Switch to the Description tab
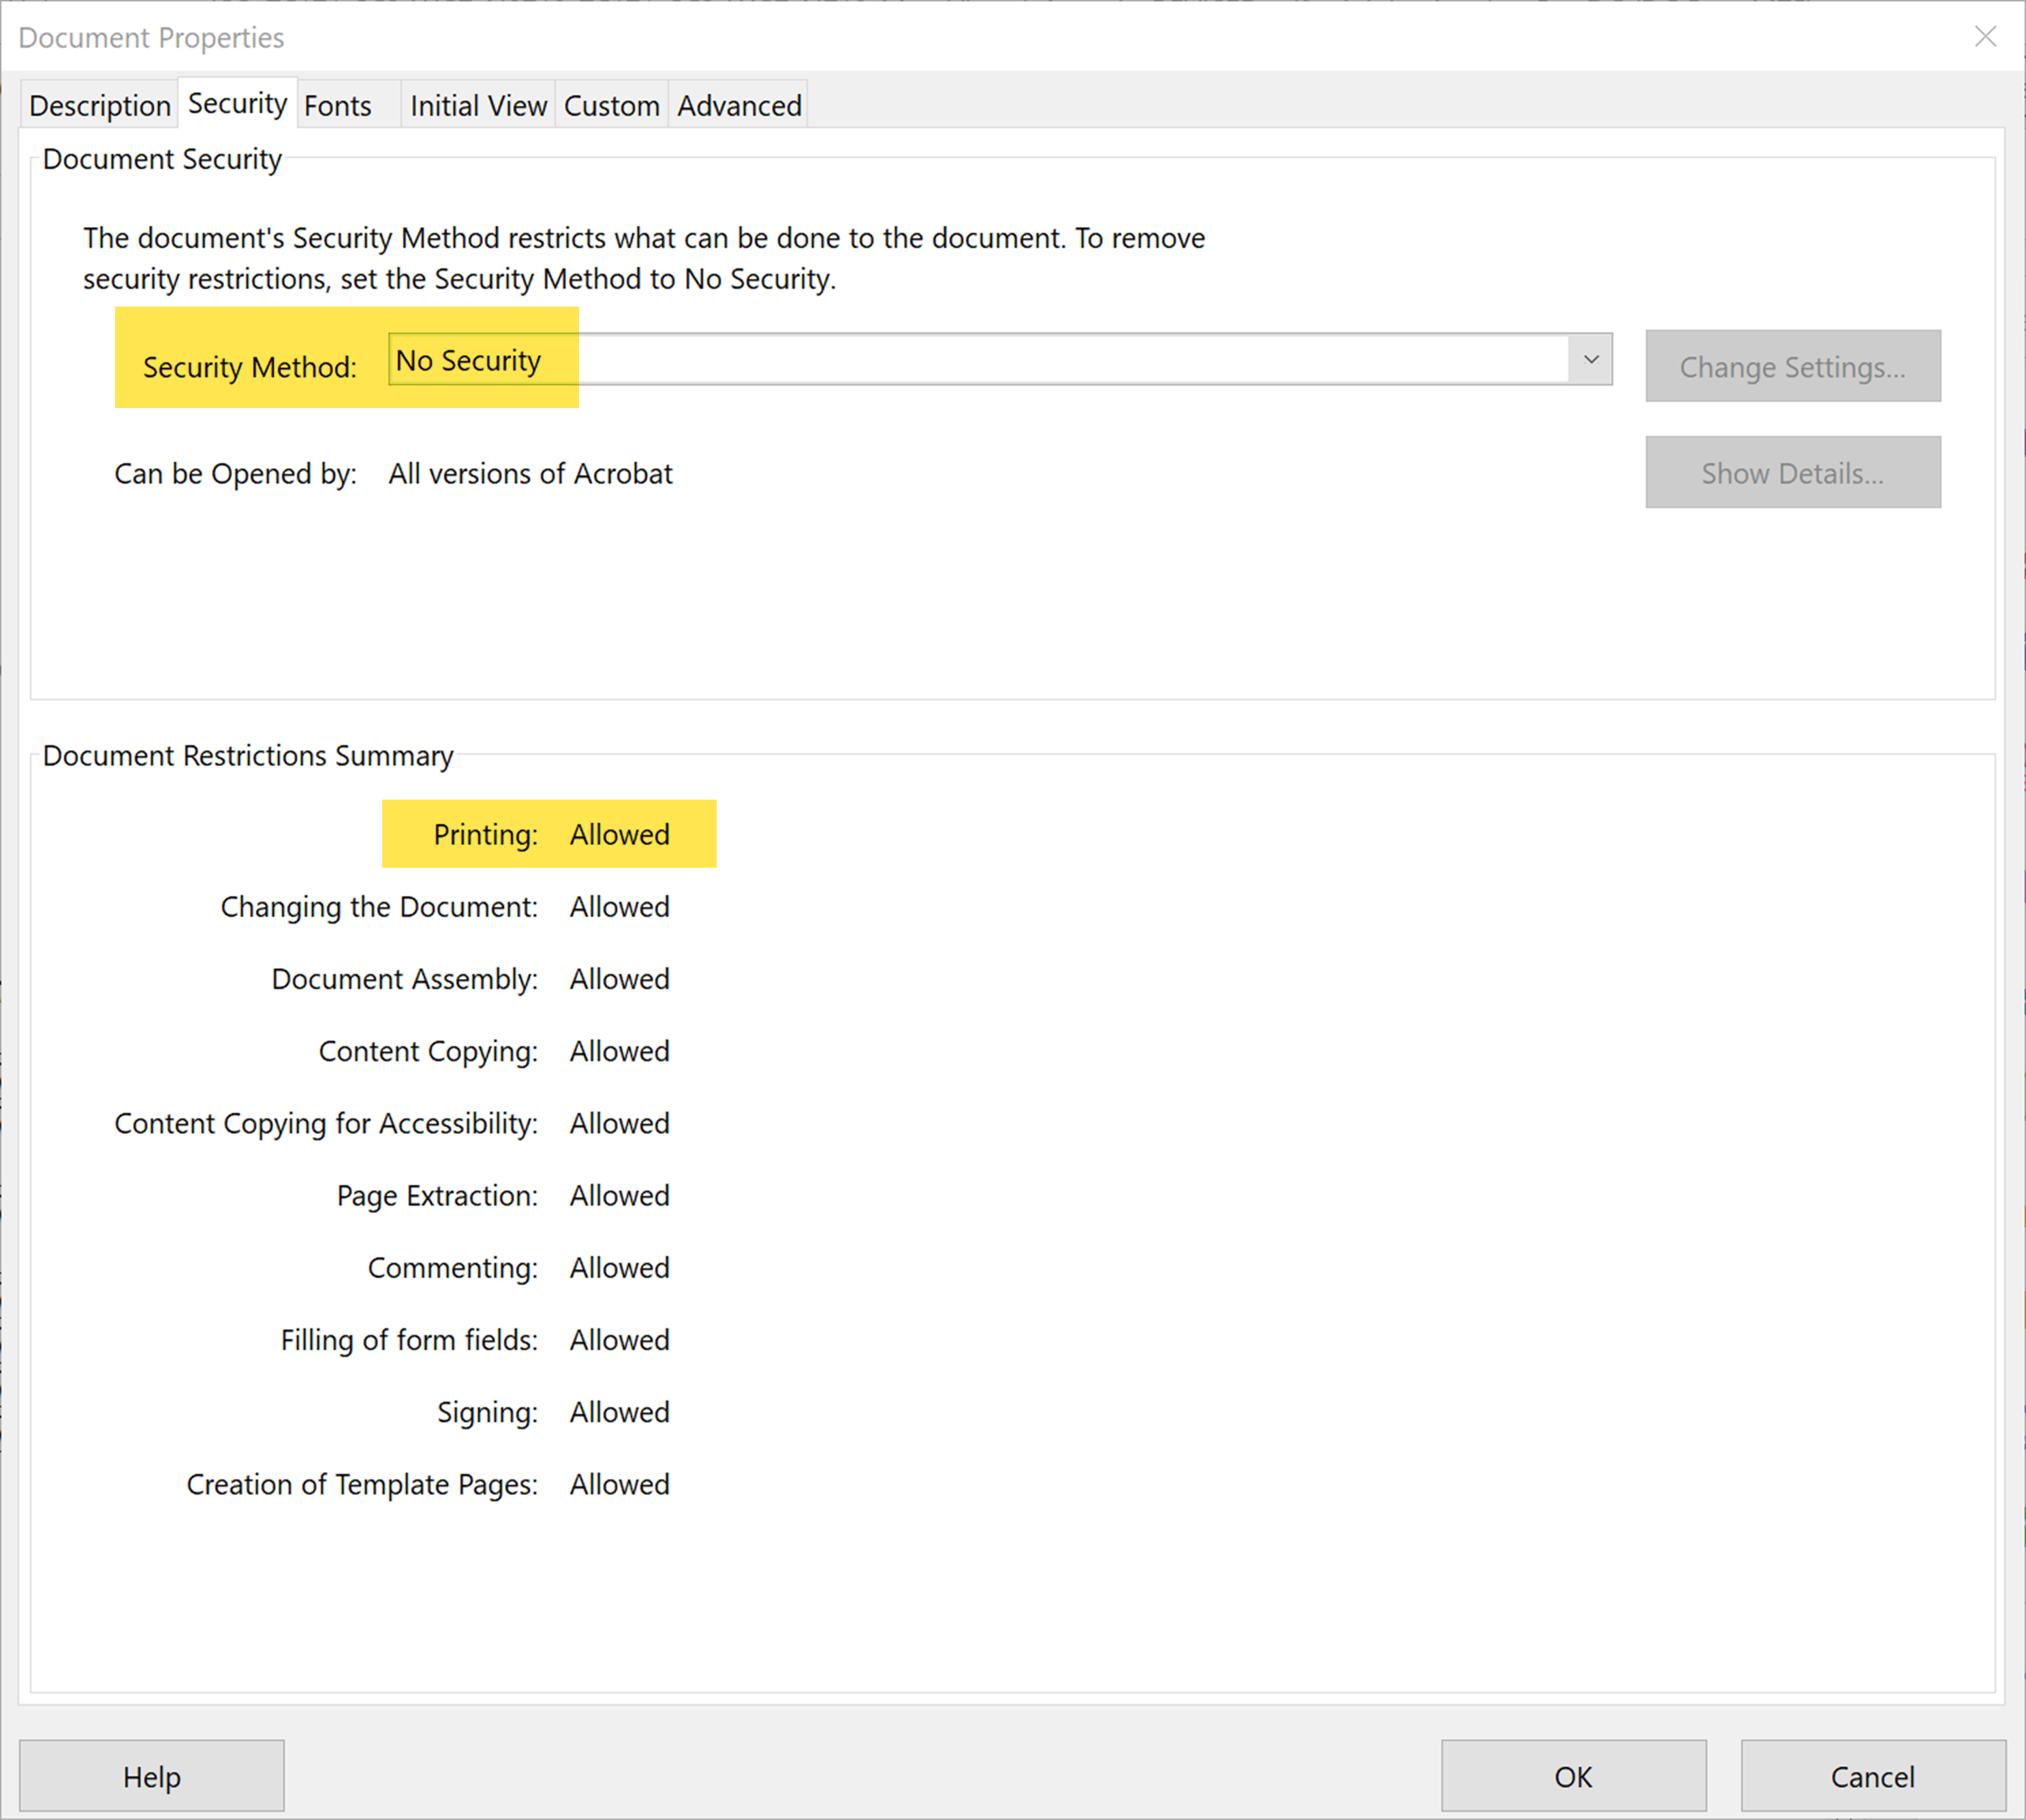The height and width of the screenshot is (1820, 2026). (x=97, y=104)
